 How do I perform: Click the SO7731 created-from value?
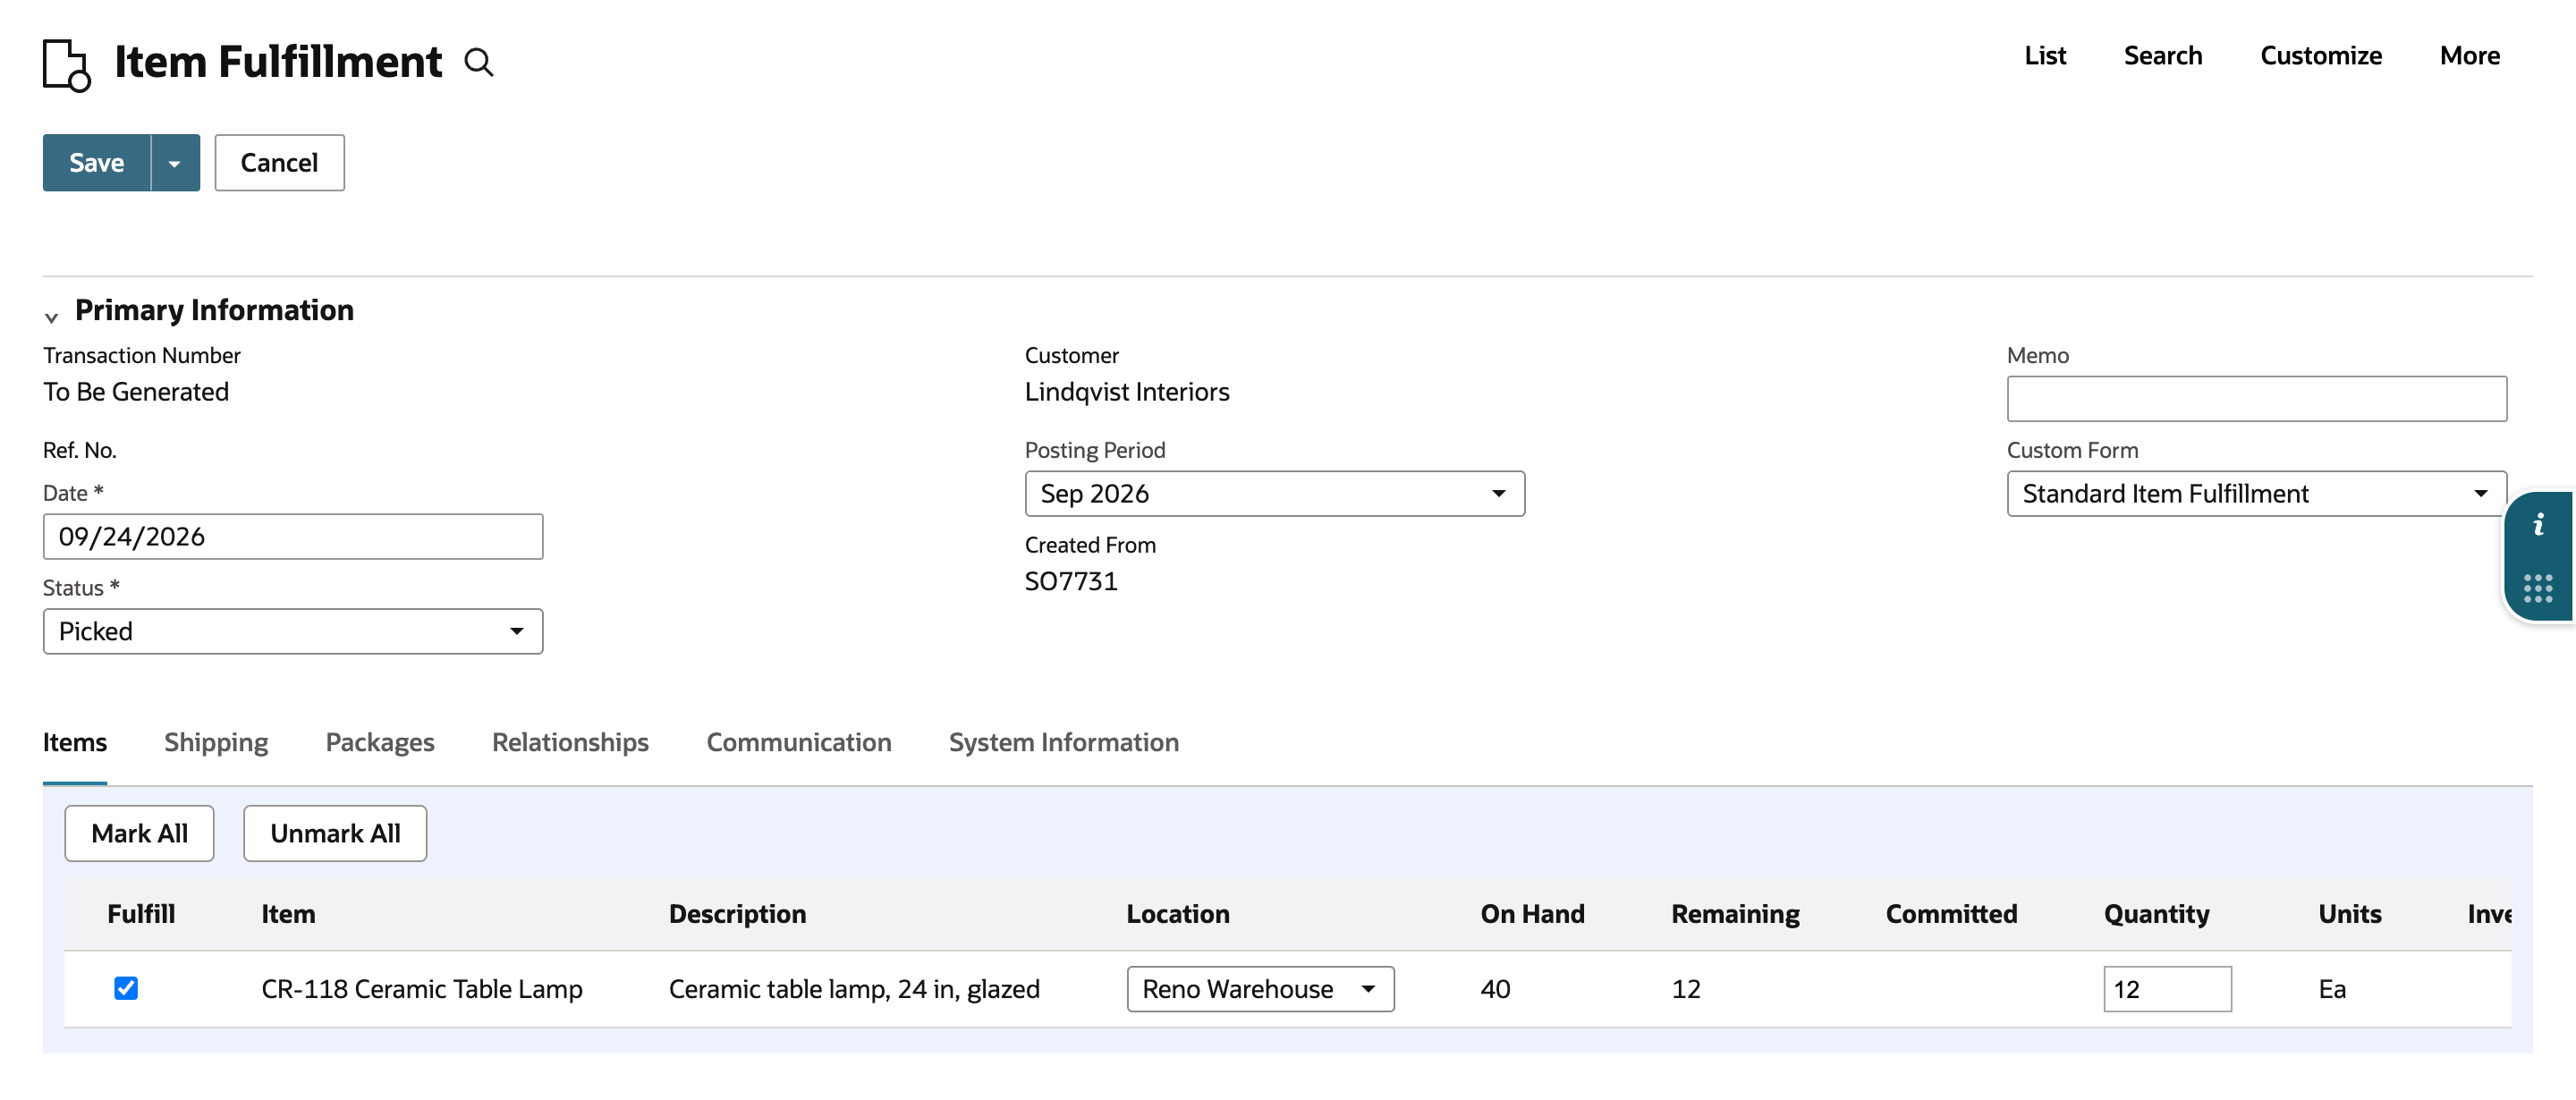1071,581
